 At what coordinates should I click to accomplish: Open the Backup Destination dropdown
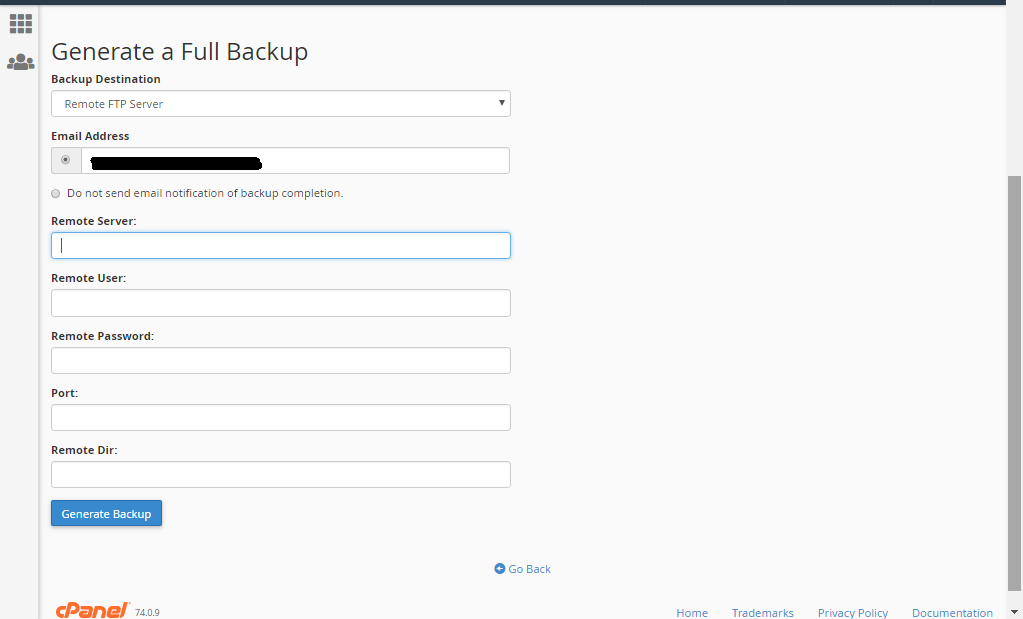(281, 104)
